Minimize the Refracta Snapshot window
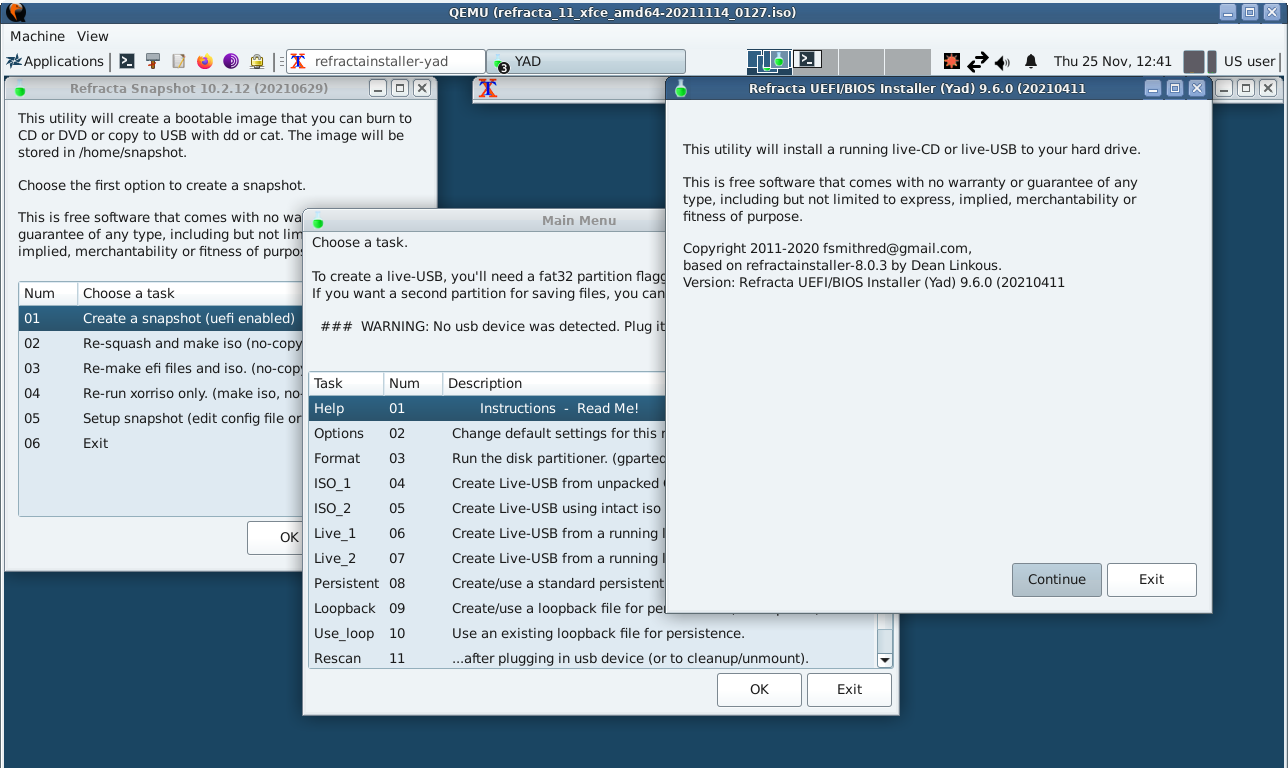 point(378,88)
